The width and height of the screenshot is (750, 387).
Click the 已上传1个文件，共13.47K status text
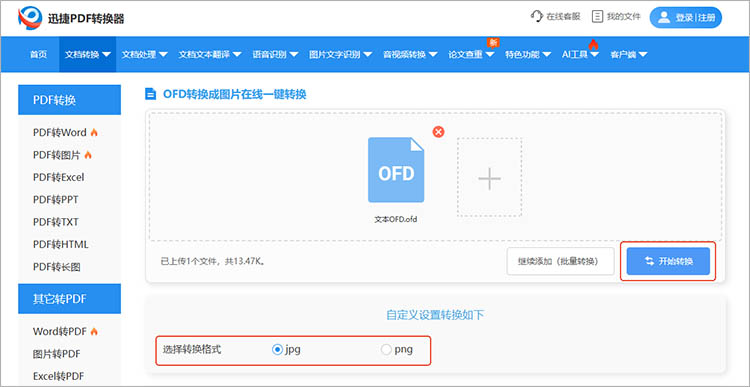[213, 262]
